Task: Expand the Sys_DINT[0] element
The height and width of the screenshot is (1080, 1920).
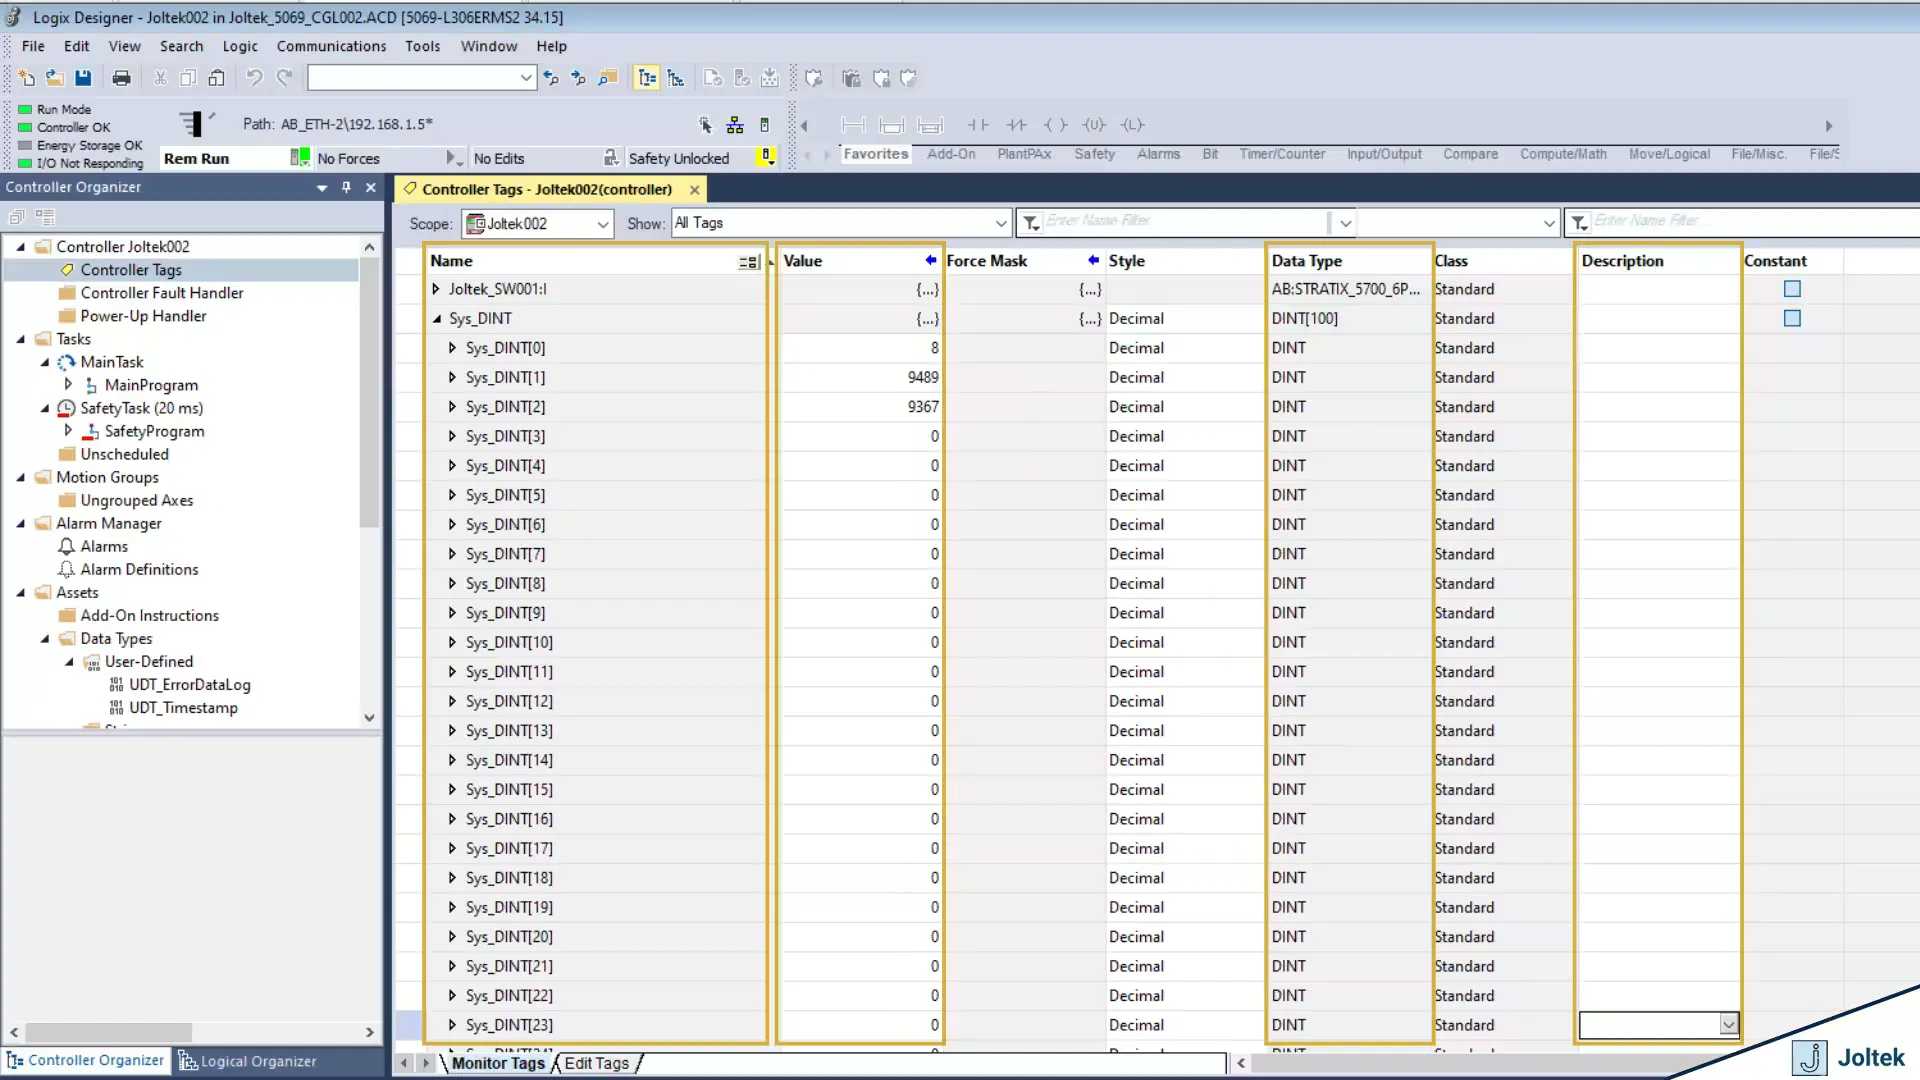Action: coord(452,348)
